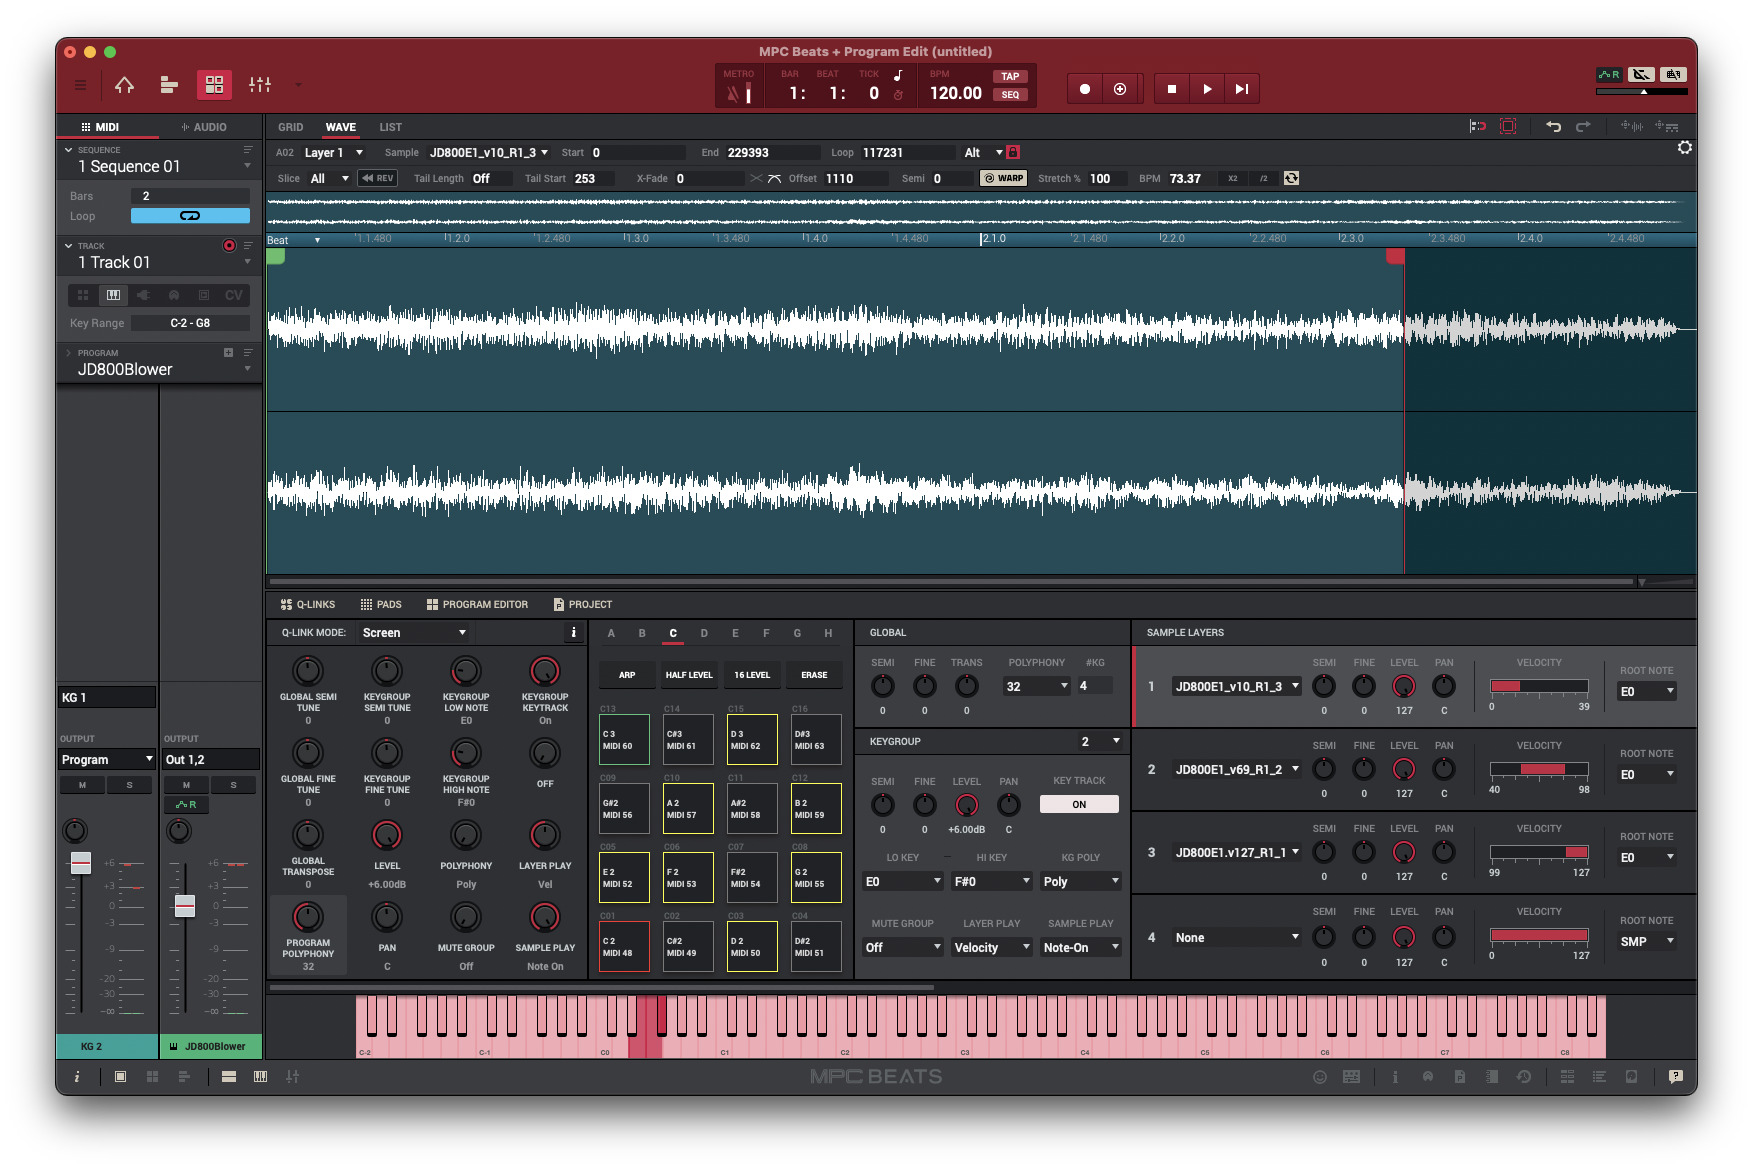Open the help icon in status bar

(x=1676, y=1076)
